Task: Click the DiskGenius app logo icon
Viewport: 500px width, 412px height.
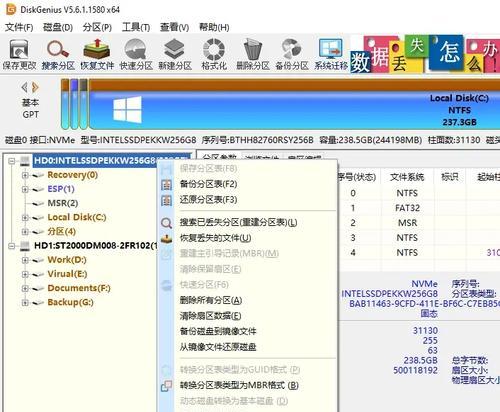Action: tap(11, 10)
